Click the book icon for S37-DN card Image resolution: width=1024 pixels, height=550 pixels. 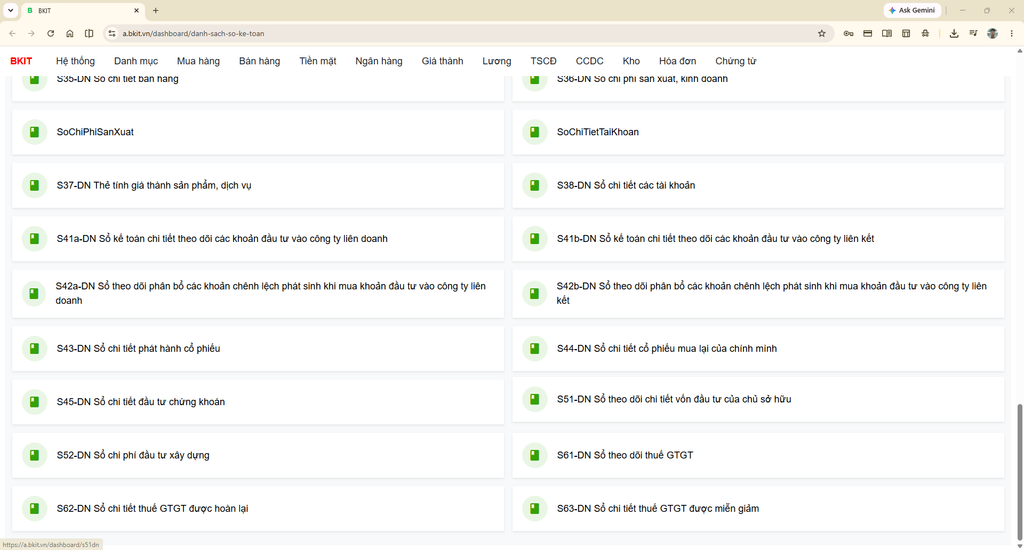pos(35,186)
